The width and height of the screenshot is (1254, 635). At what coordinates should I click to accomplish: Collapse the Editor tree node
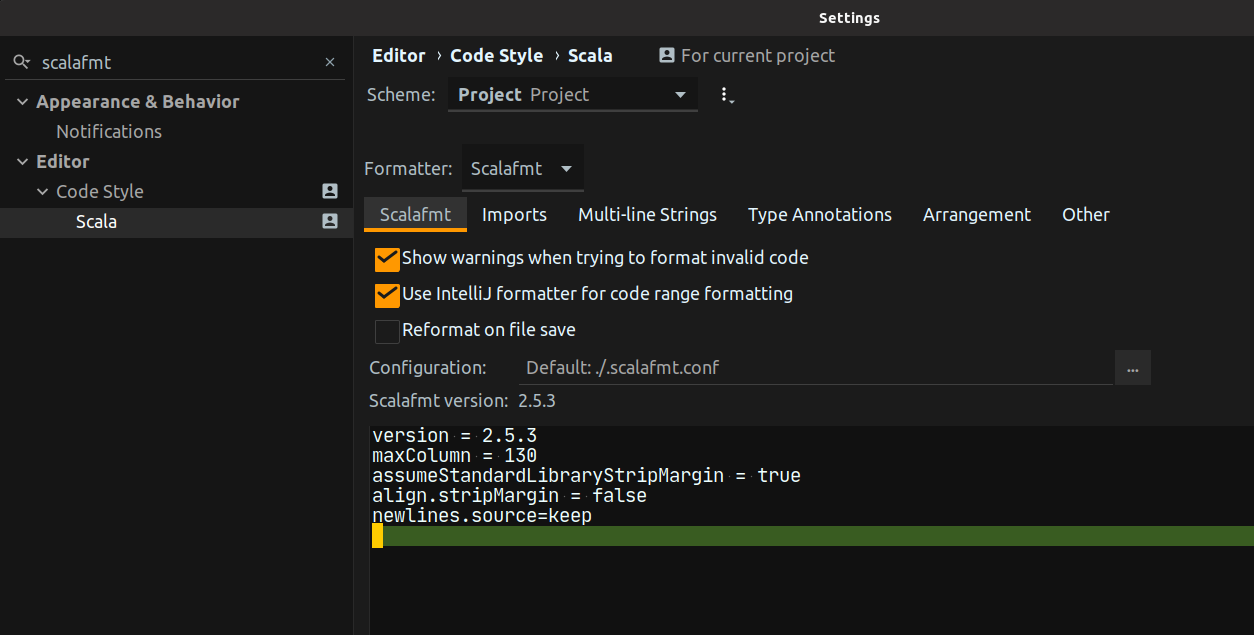pyautogui.click(x=23, y=162)
